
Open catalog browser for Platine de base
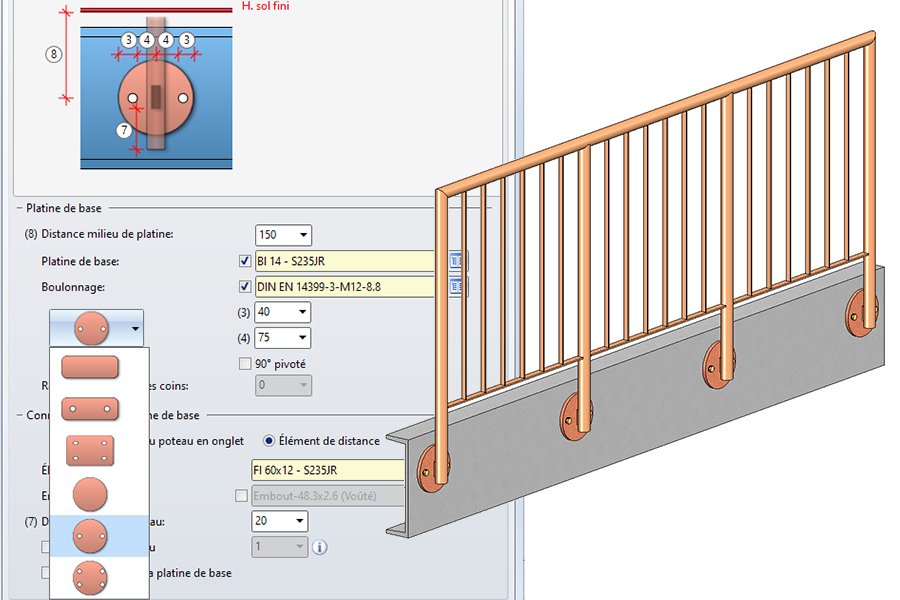(458, 261)
